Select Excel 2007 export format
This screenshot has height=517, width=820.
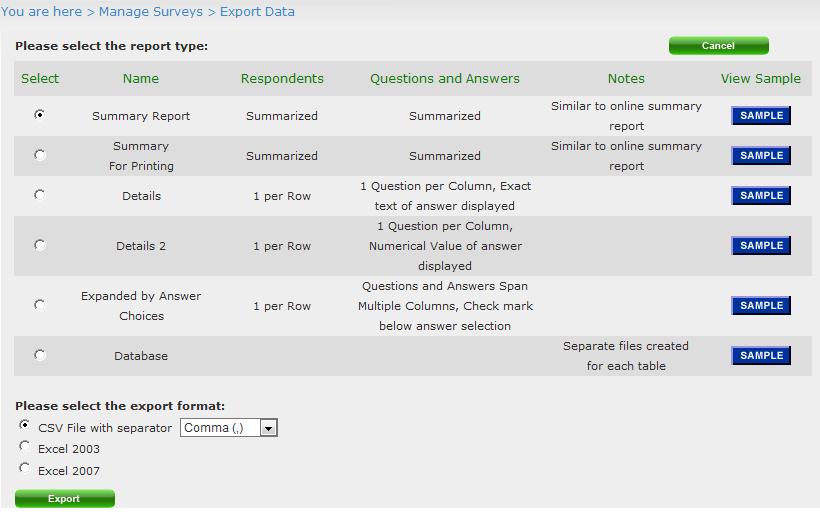[24, 468]
